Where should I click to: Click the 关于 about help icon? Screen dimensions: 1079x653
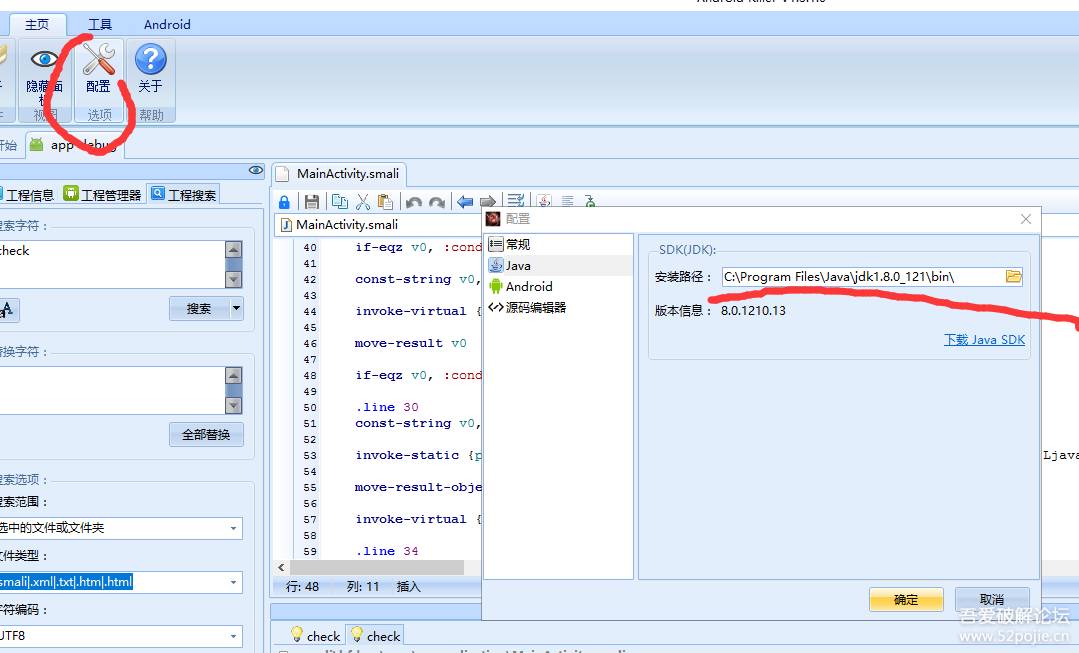[x=150, y=68]
